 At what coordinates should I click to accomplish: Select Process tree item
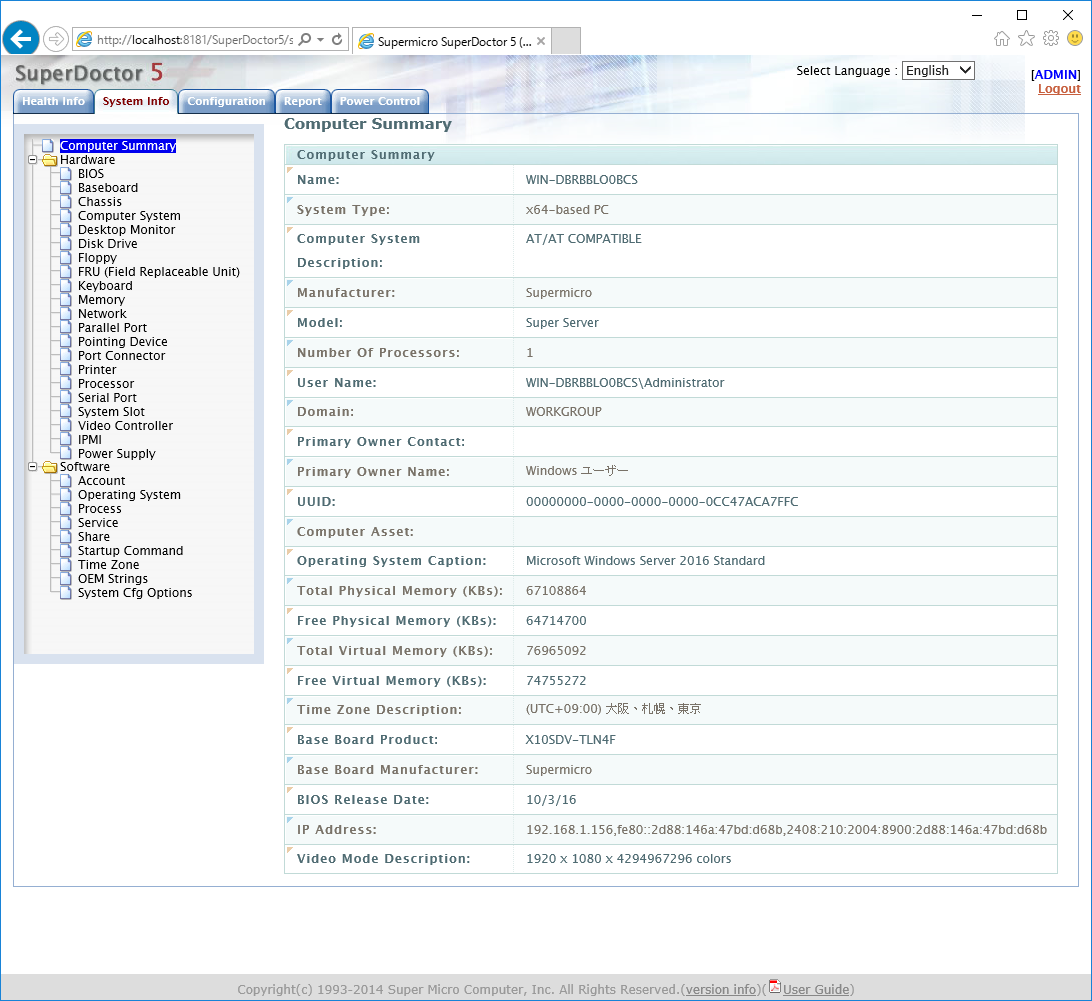click(99, 509)
